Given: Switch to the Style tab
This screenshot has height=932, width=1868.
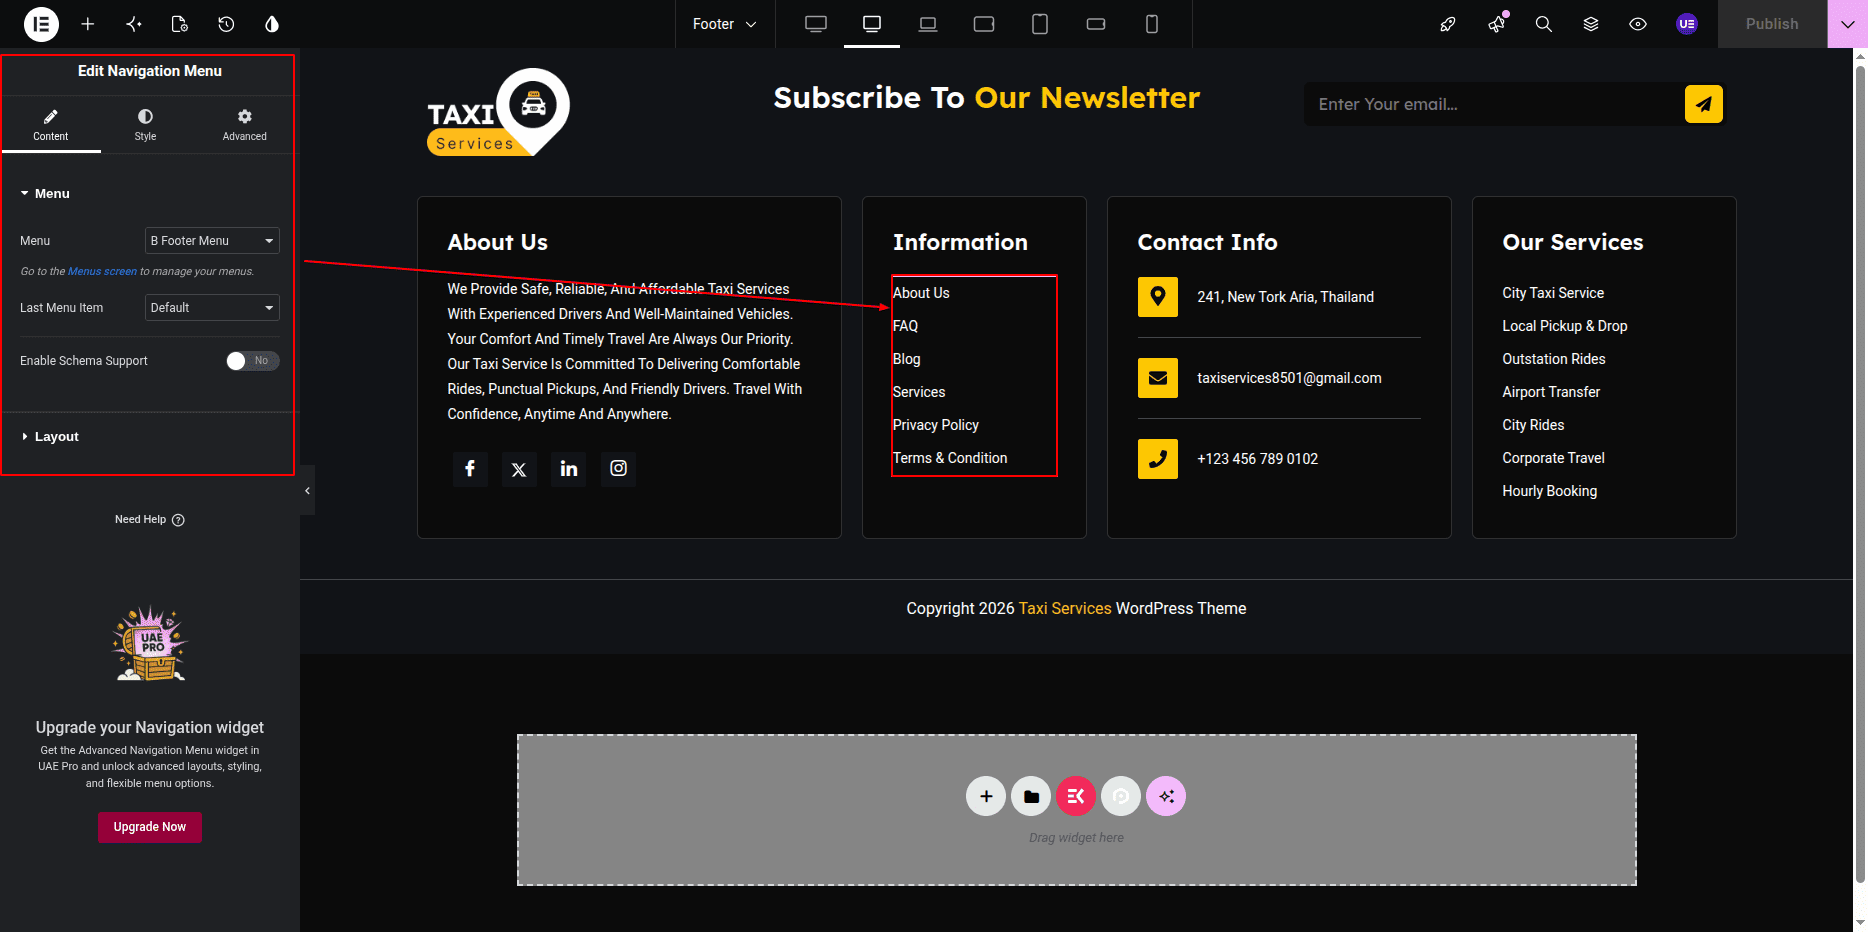Looking at the screenshot, I should [x=146, y=125].
